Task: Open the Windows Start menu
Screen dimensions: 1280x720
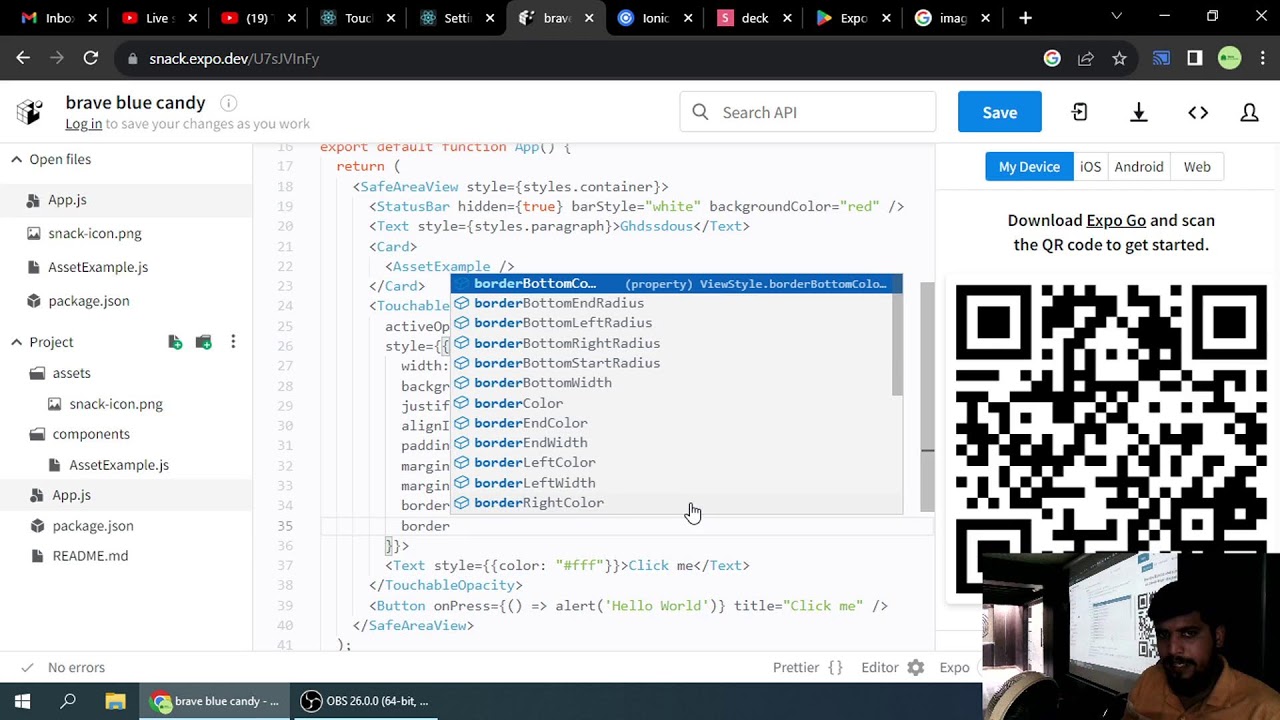Action: pyautogui.click(x=22, y=701)
